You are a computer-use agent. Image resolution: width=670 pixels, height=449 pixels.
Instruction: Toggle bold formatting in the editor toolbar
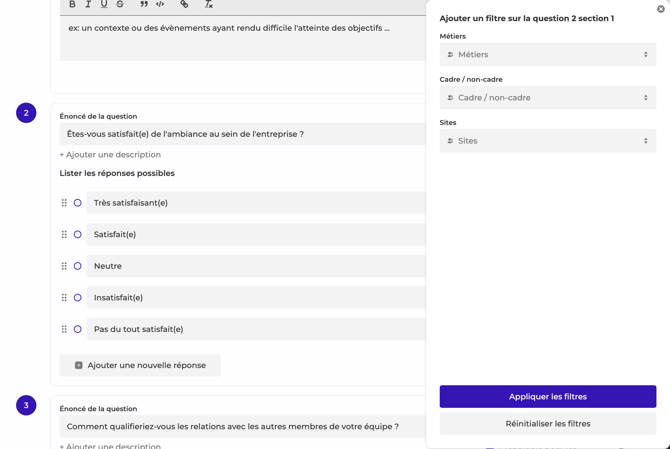coord(72,5)
